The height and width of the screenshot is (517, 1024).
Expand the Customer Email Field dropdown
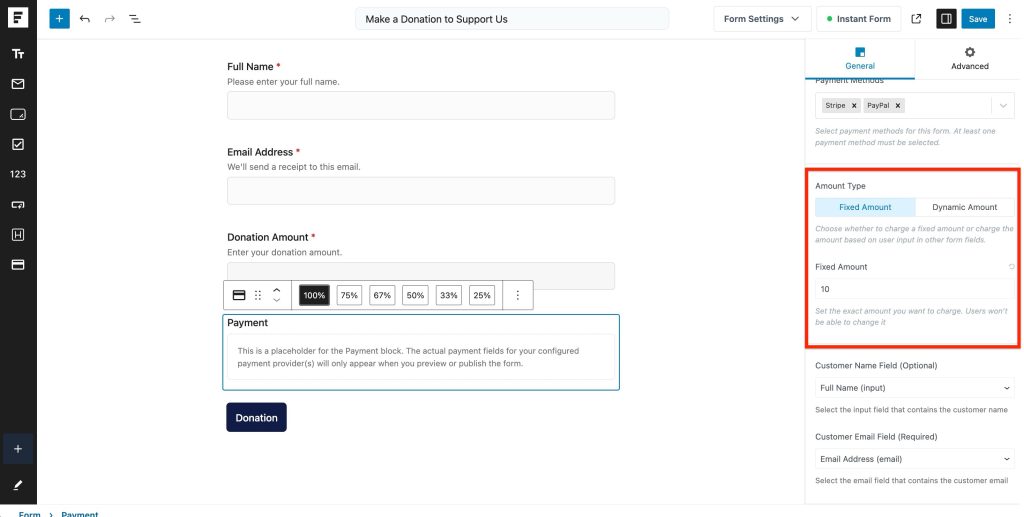[x=914, y=459]
